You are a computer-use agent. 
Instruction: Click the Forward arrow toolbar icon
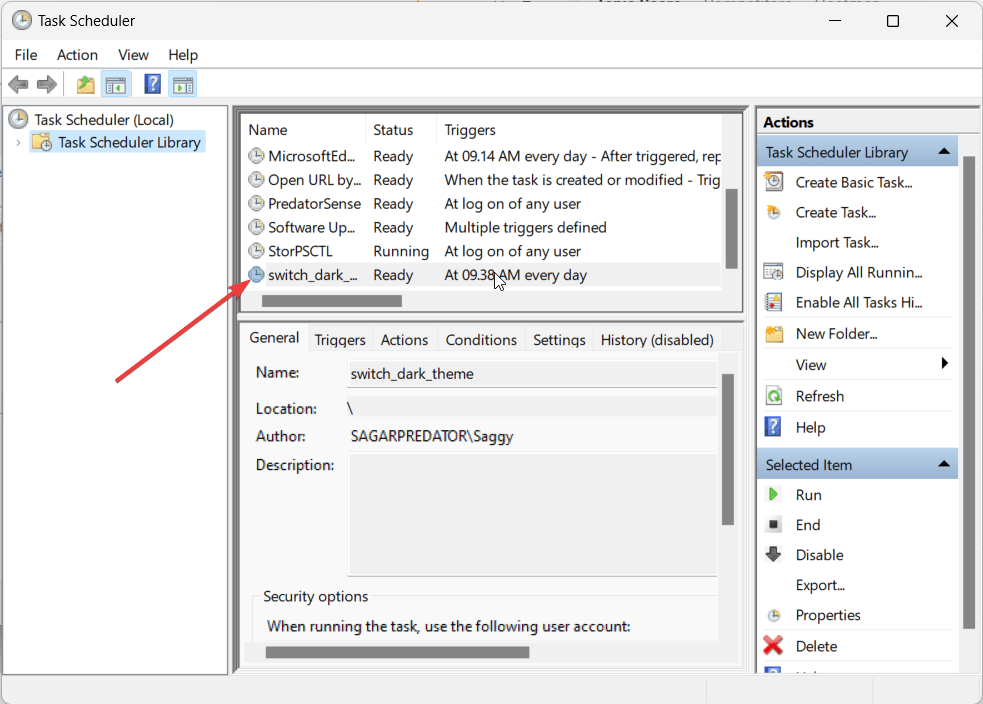point(47,84)
